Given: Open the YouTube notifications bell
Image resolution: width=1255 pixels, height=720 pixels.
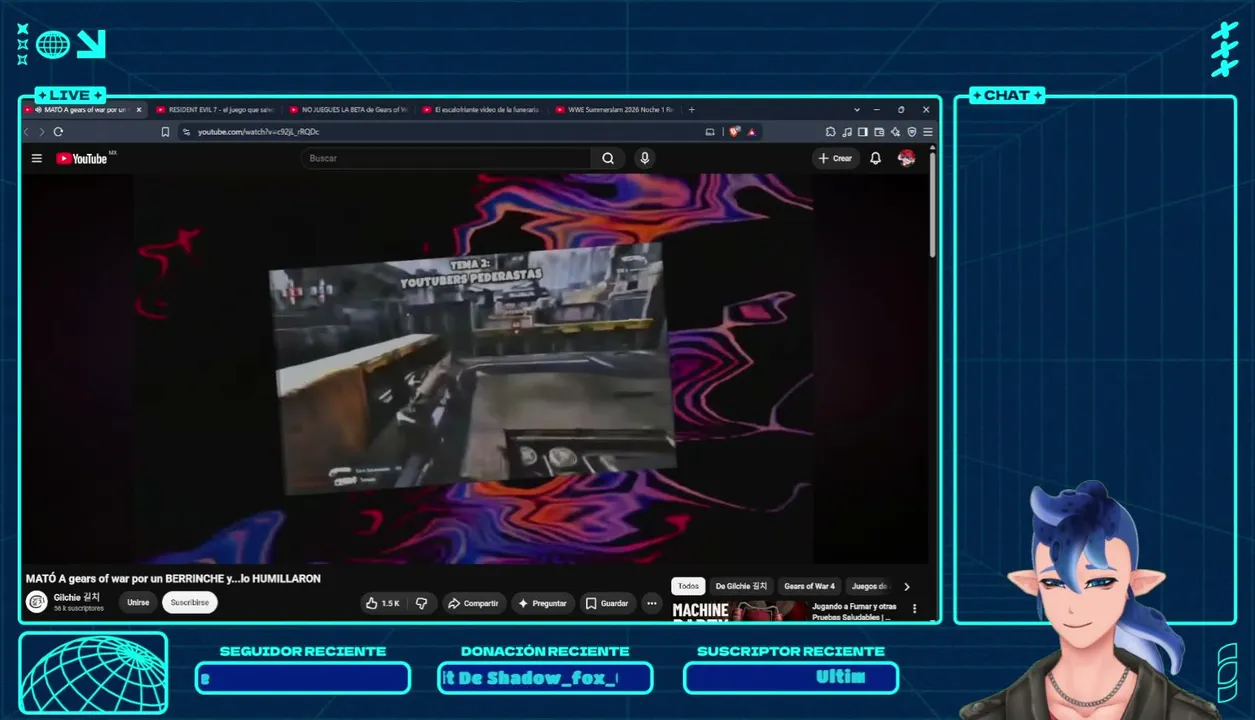Looking at the screenshot, I should pos(876,158).
